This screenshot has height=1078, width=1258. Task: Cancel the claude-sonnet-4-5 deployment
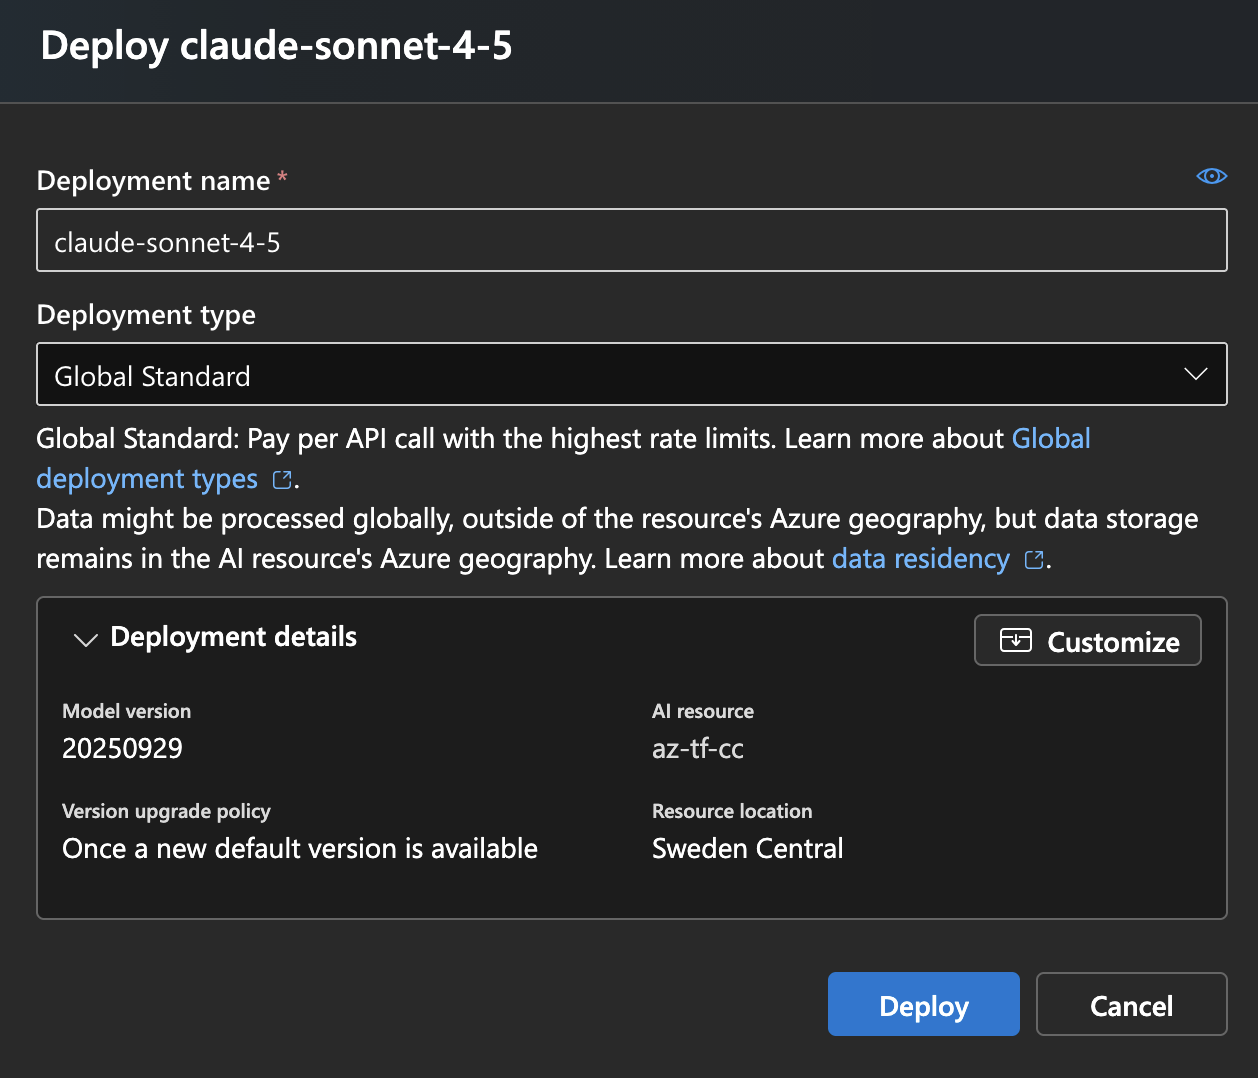[1131, 1004]
